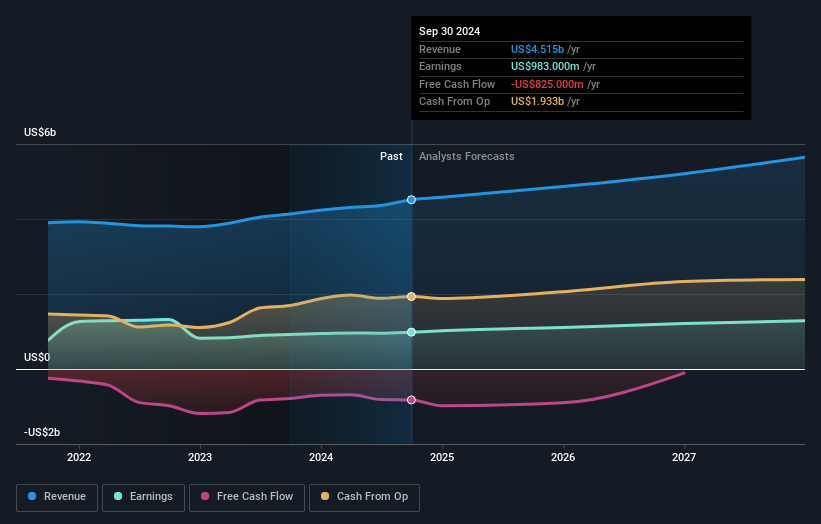Click the Sep 30 2024 tooltip date
This screenshot has height=524, width=821.
449,31
